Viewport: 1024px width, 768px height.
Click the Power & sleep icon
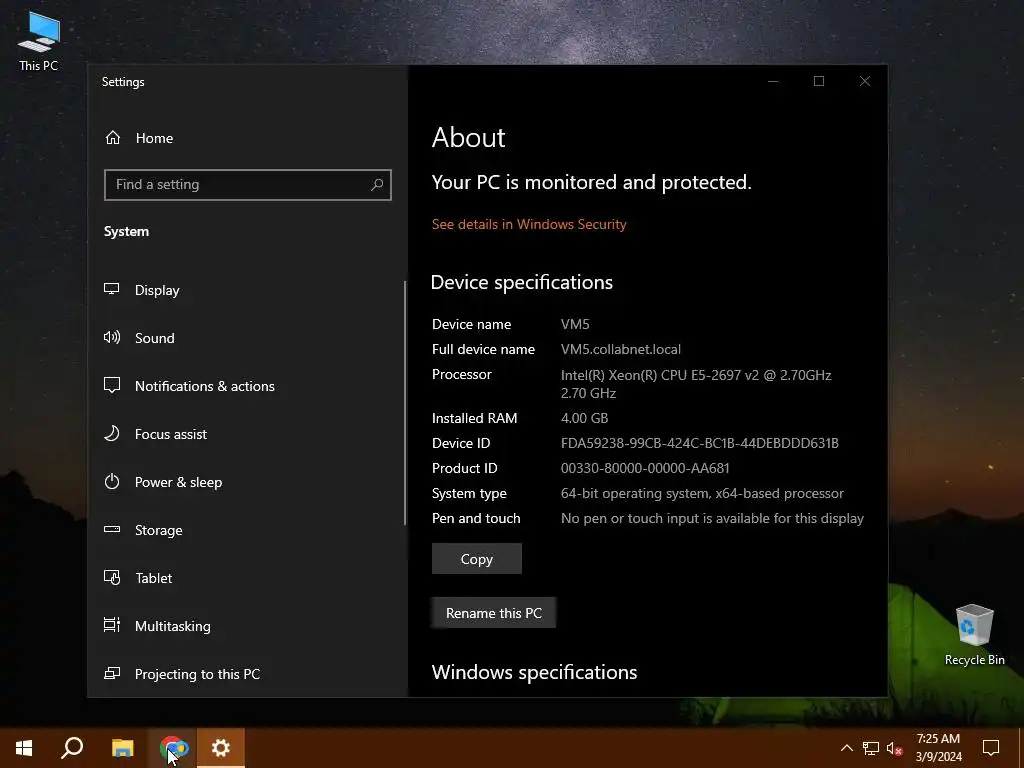coord(112,482)
